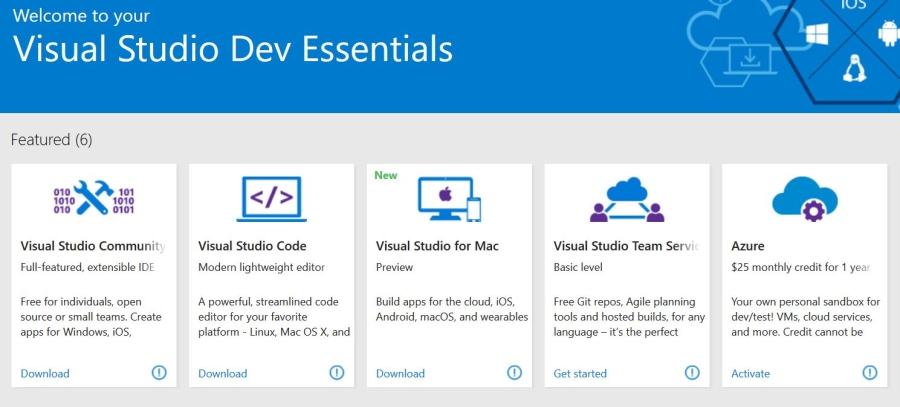The width and height of the screenshot is (900, 407).
Task: Click 'Build apps for the cloud, iOS' description
Action: [x=452, y=309]
